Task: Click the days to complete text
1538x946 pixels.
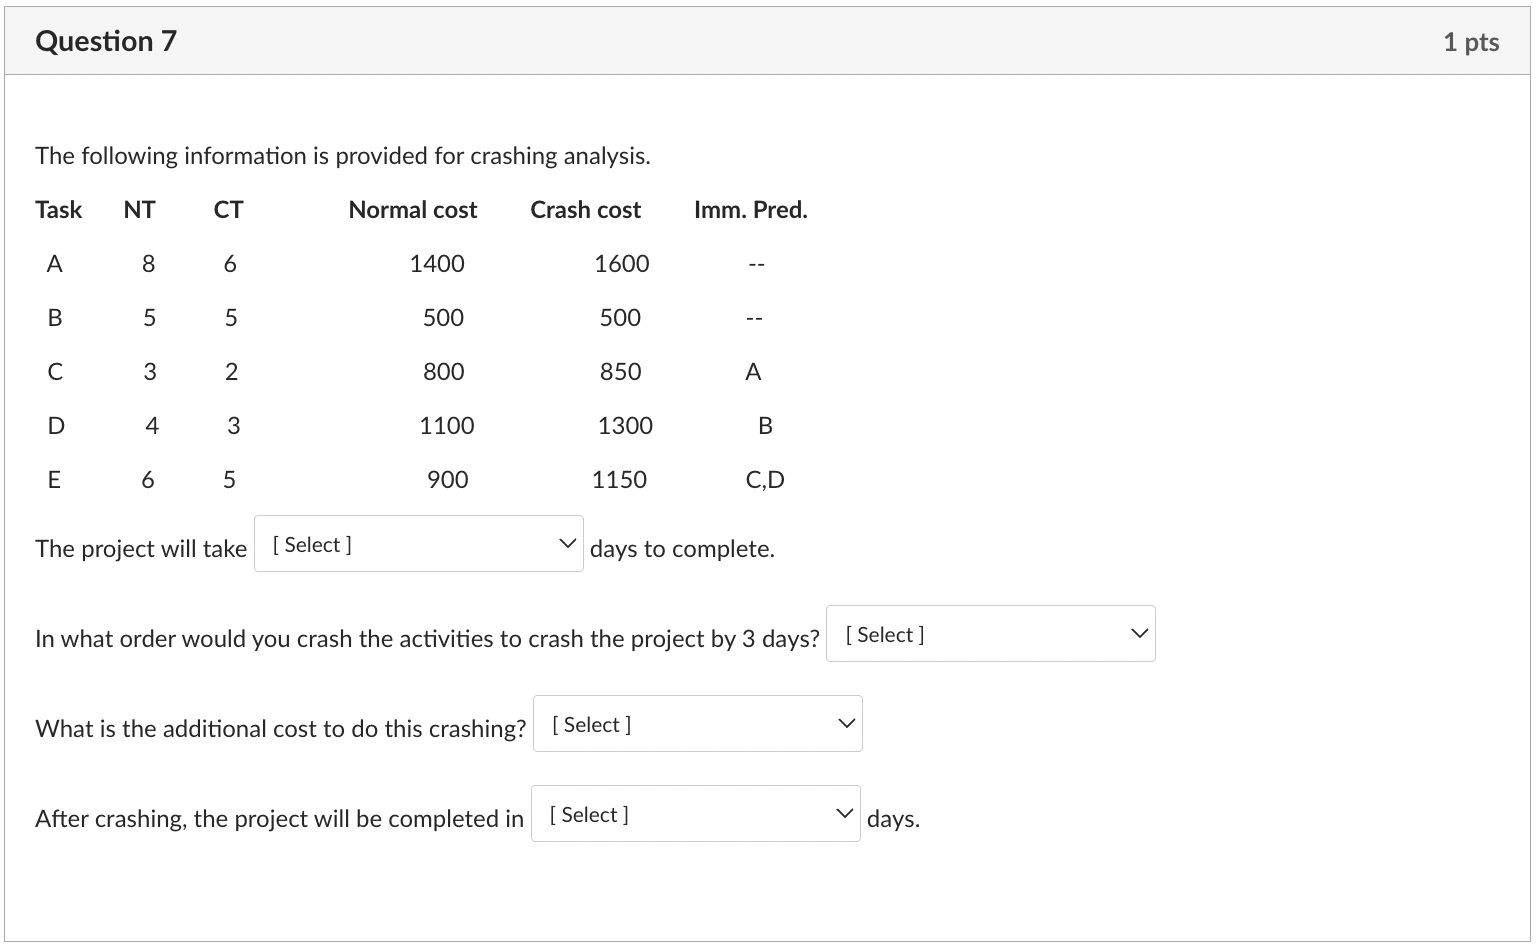Action: coord(681,548)
